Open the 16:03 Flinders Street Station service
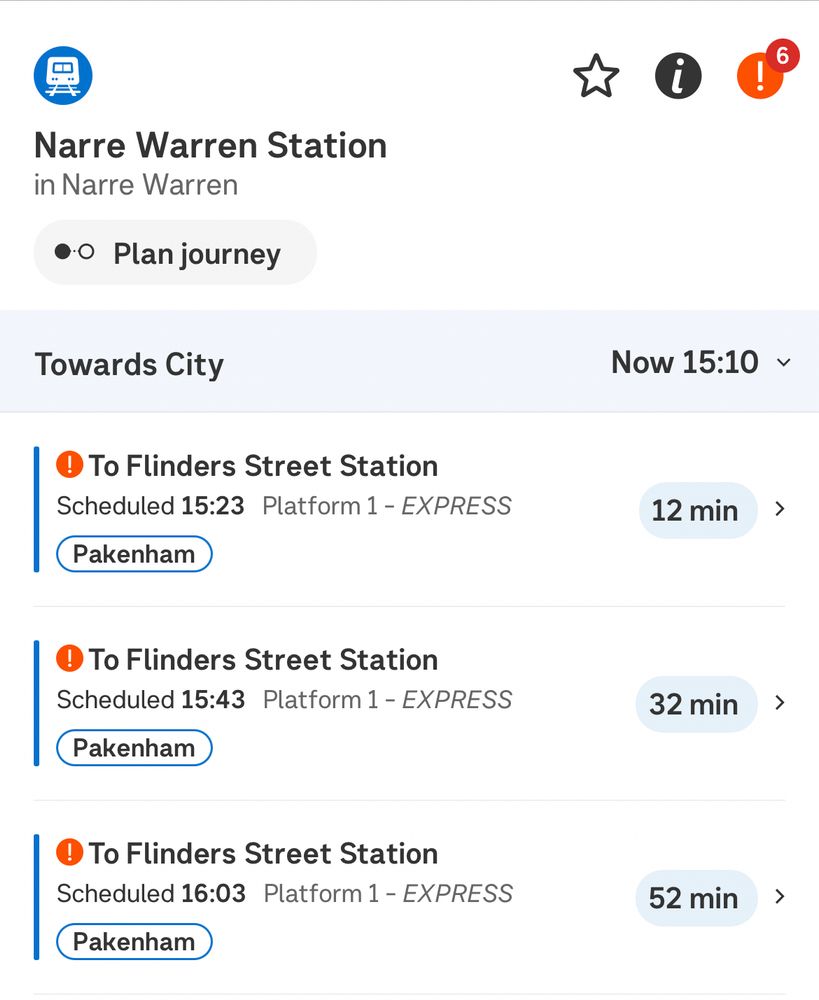 (x=263, y=854)
